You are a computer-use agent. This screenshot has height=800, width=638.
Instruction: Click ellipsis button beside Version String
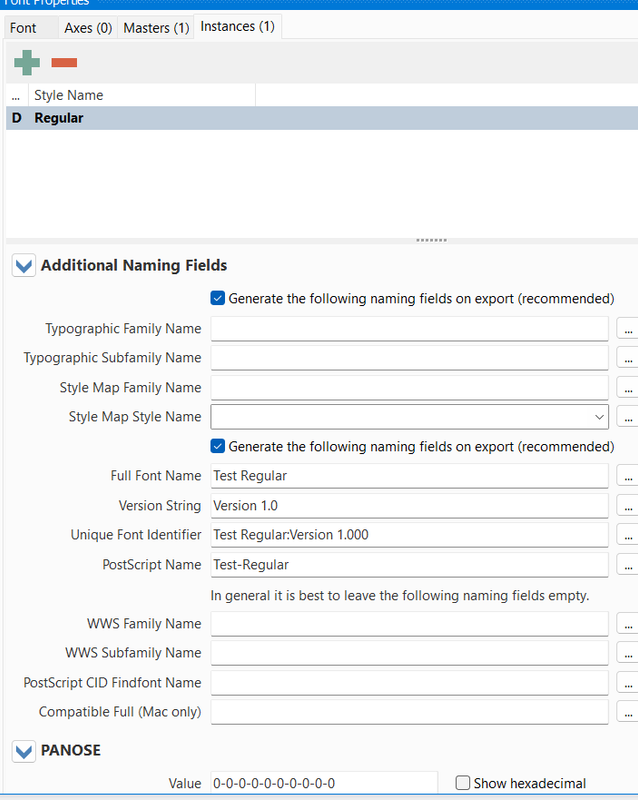(x=627, y=506)
